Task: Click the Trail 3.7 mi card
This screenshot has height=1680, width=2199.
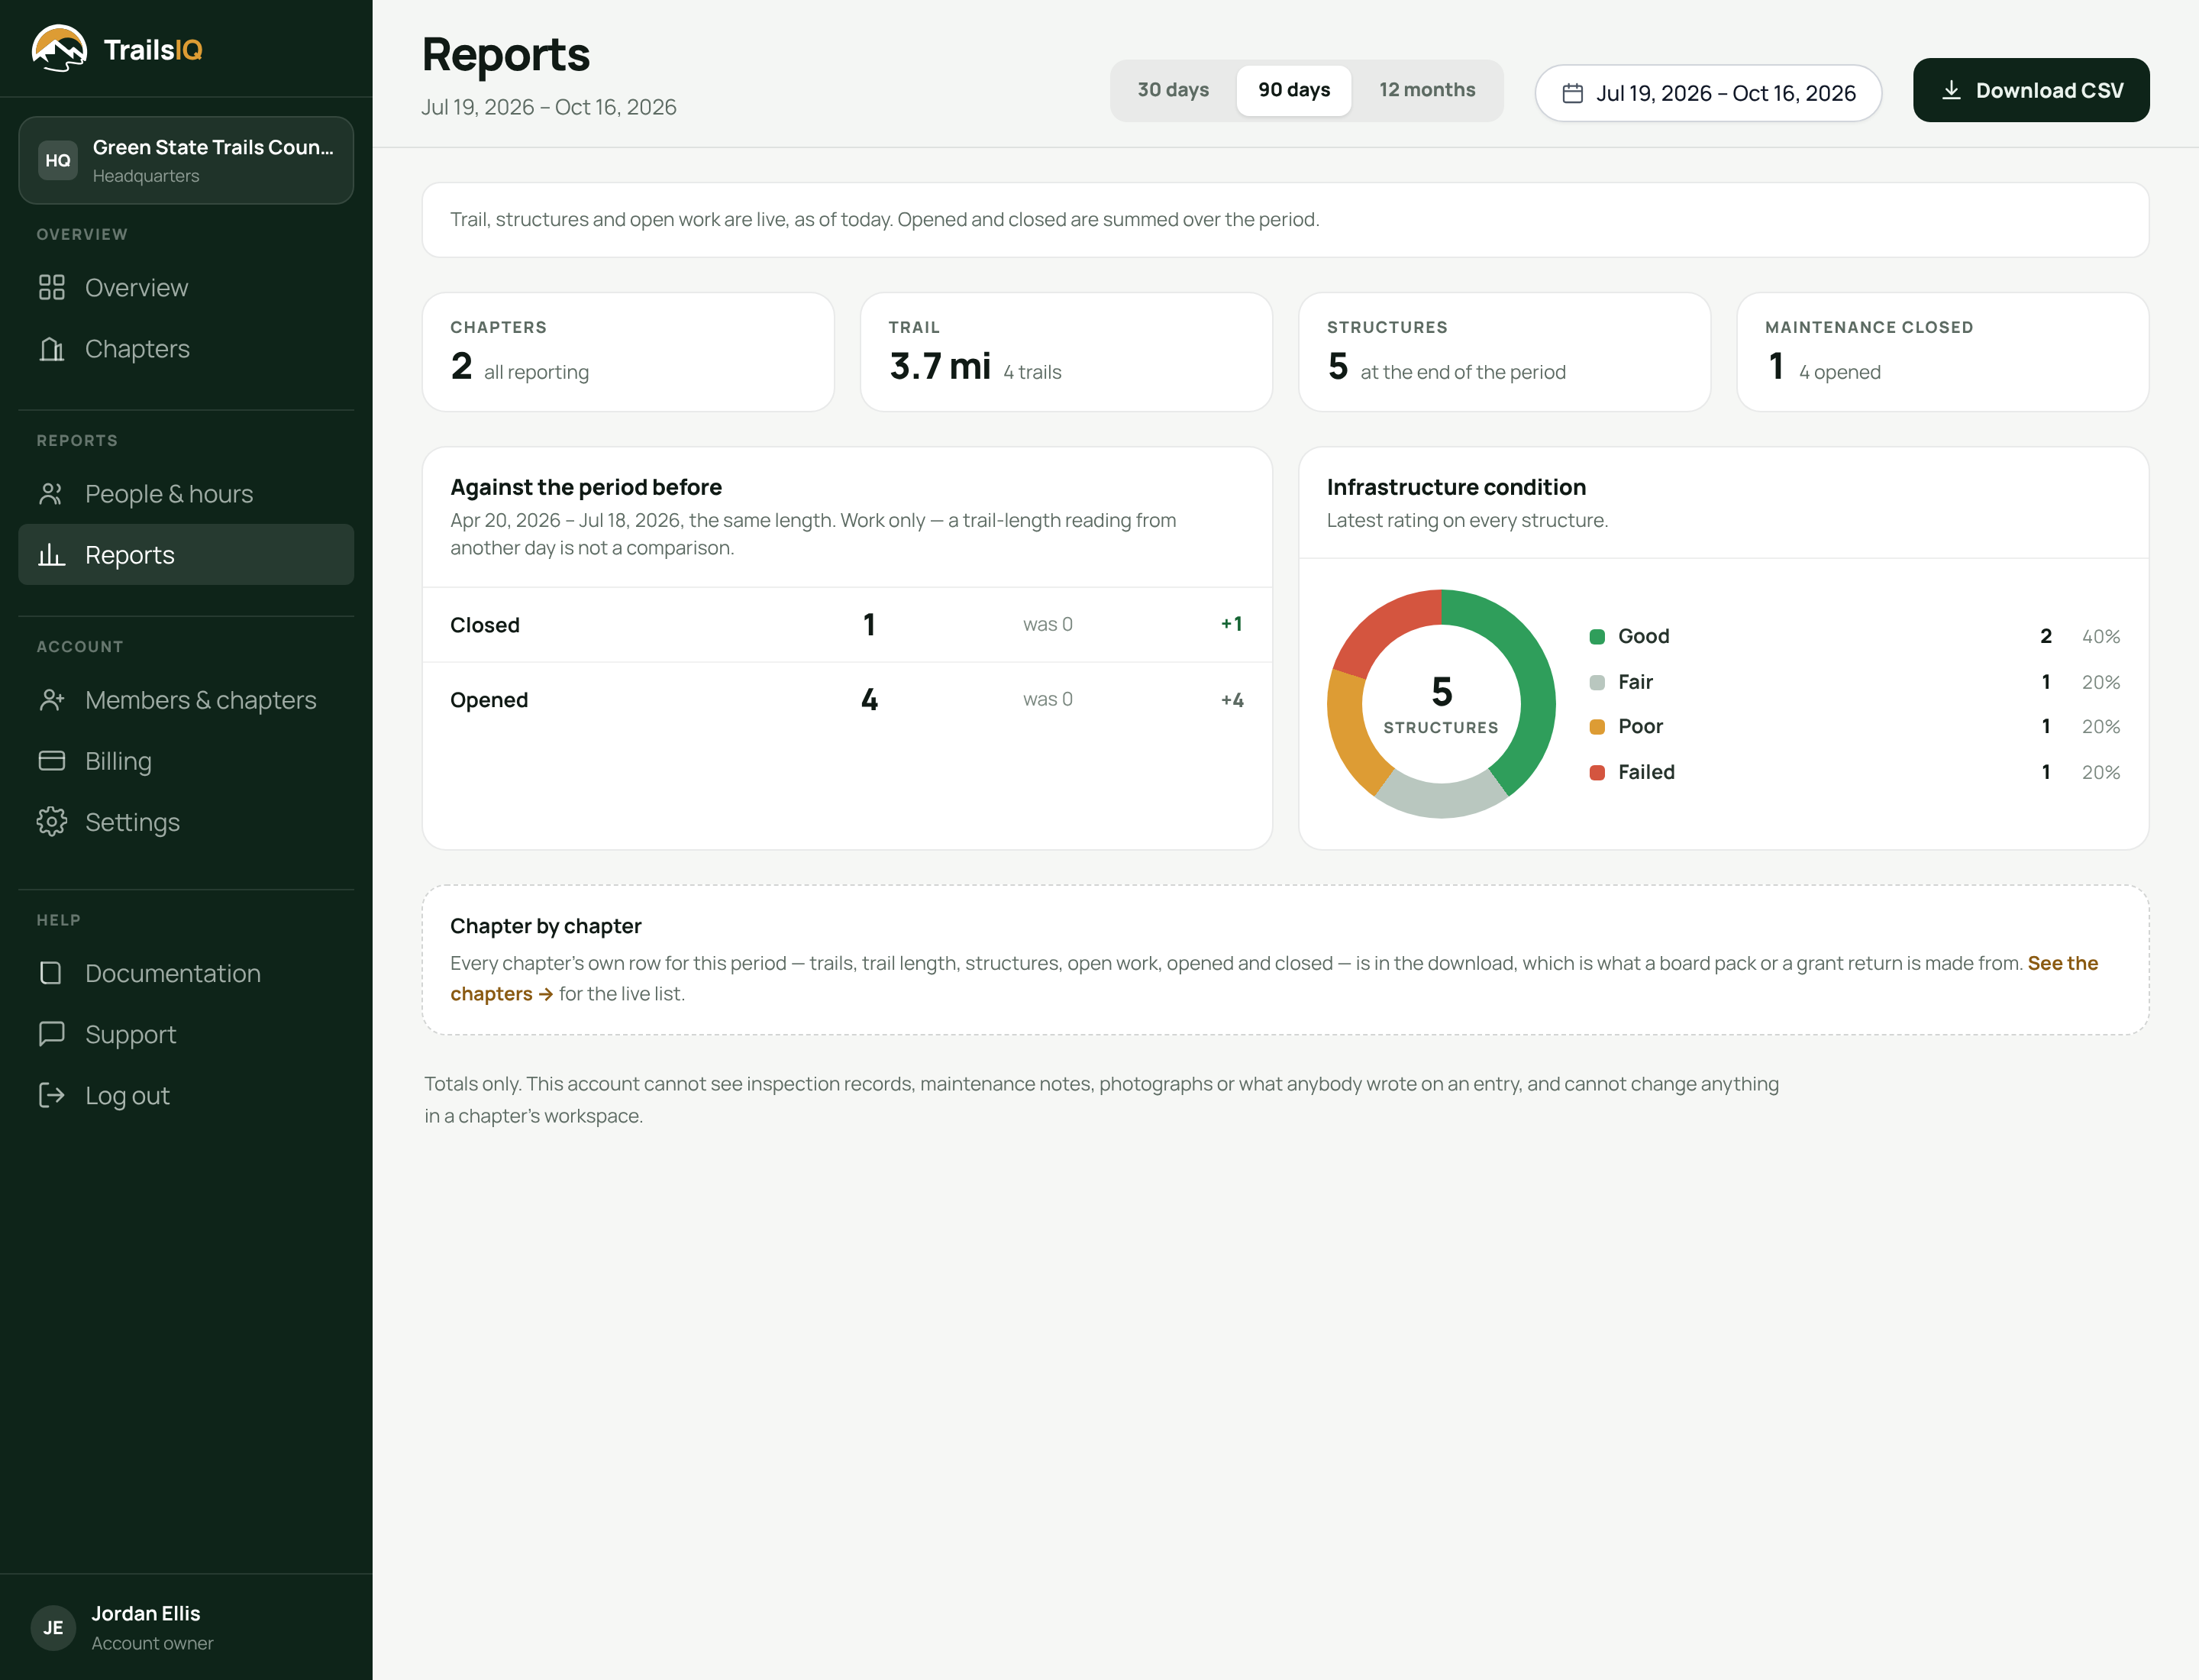Action: click(1066, 352)
